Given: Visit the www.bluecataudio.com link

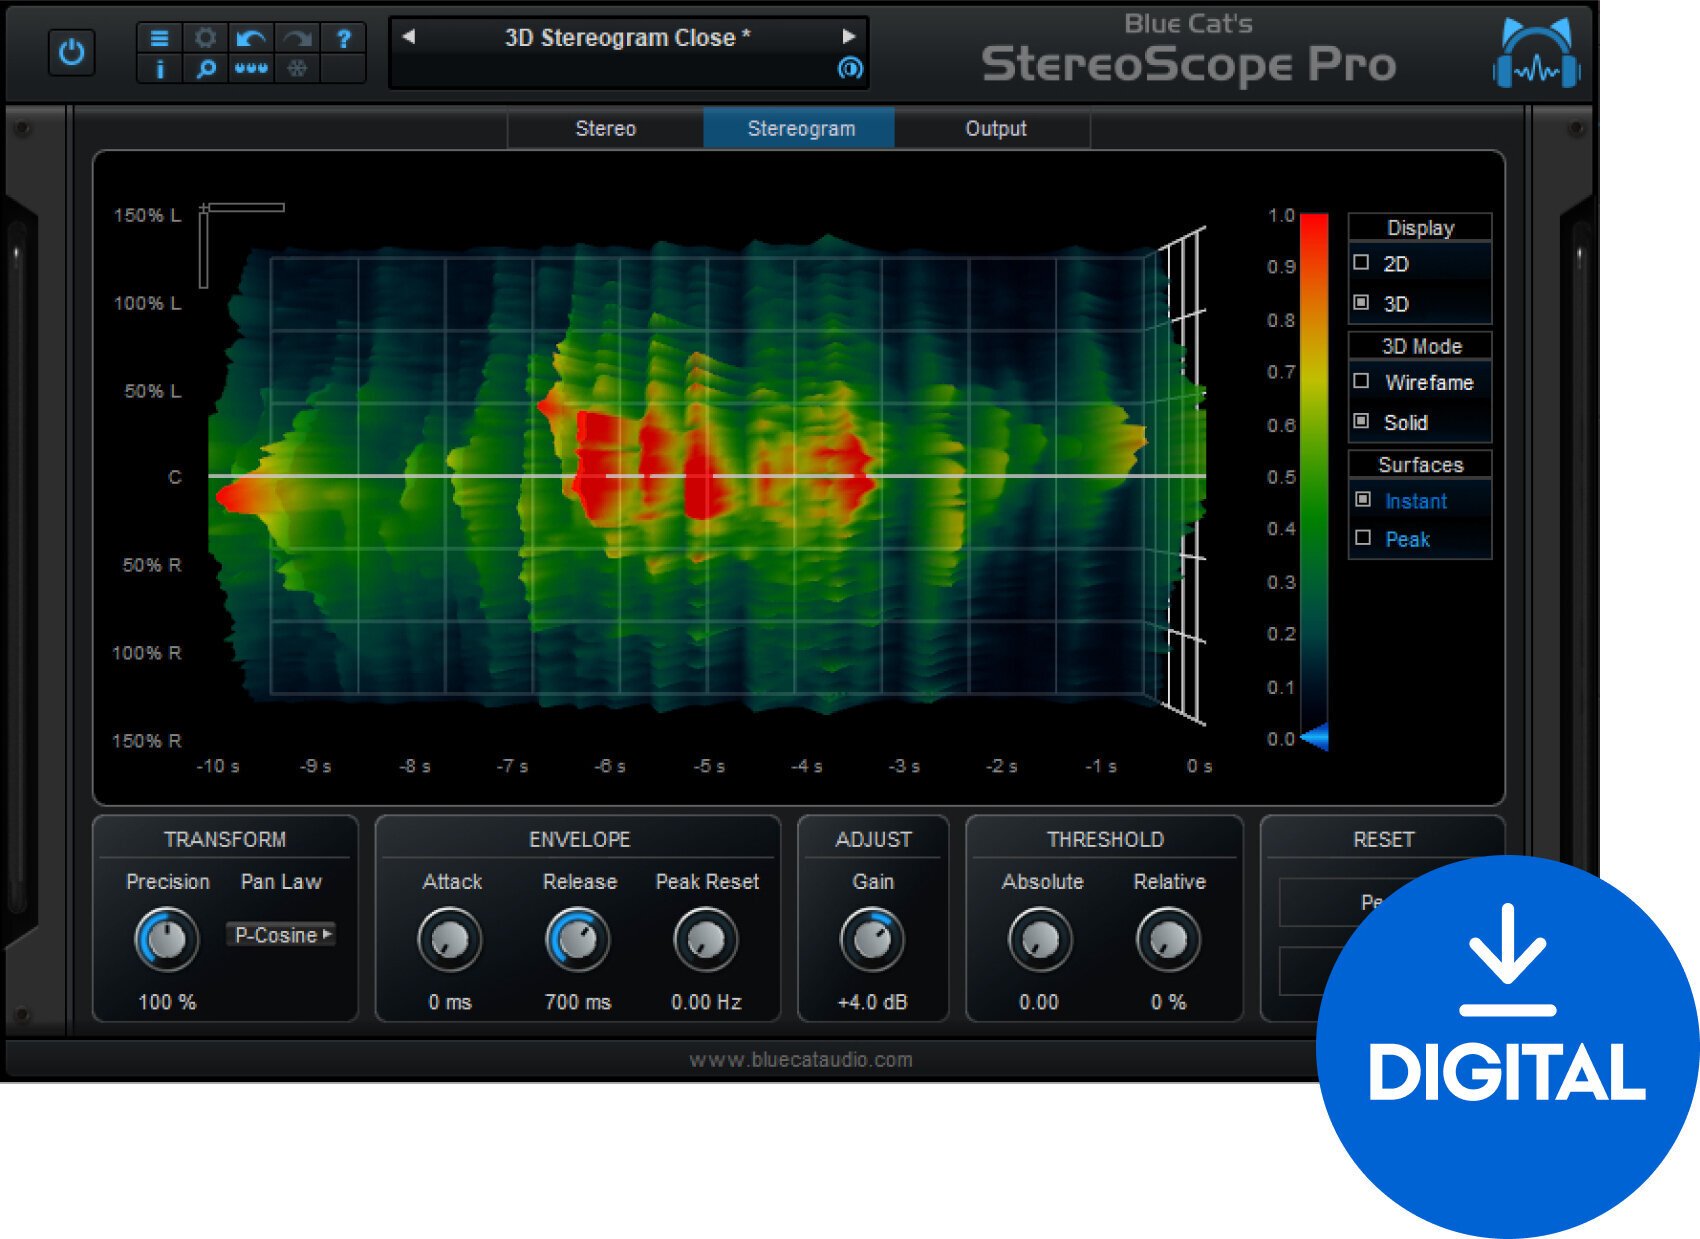Looking at the screenshot, I should [802, 1060].
